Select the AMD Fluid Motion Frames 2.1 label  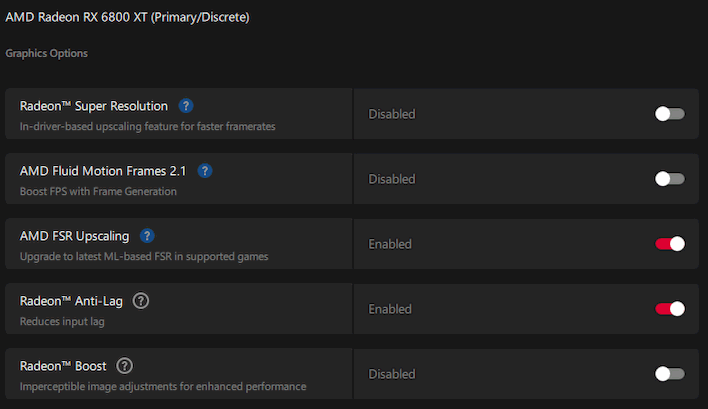tap(103, 171)
